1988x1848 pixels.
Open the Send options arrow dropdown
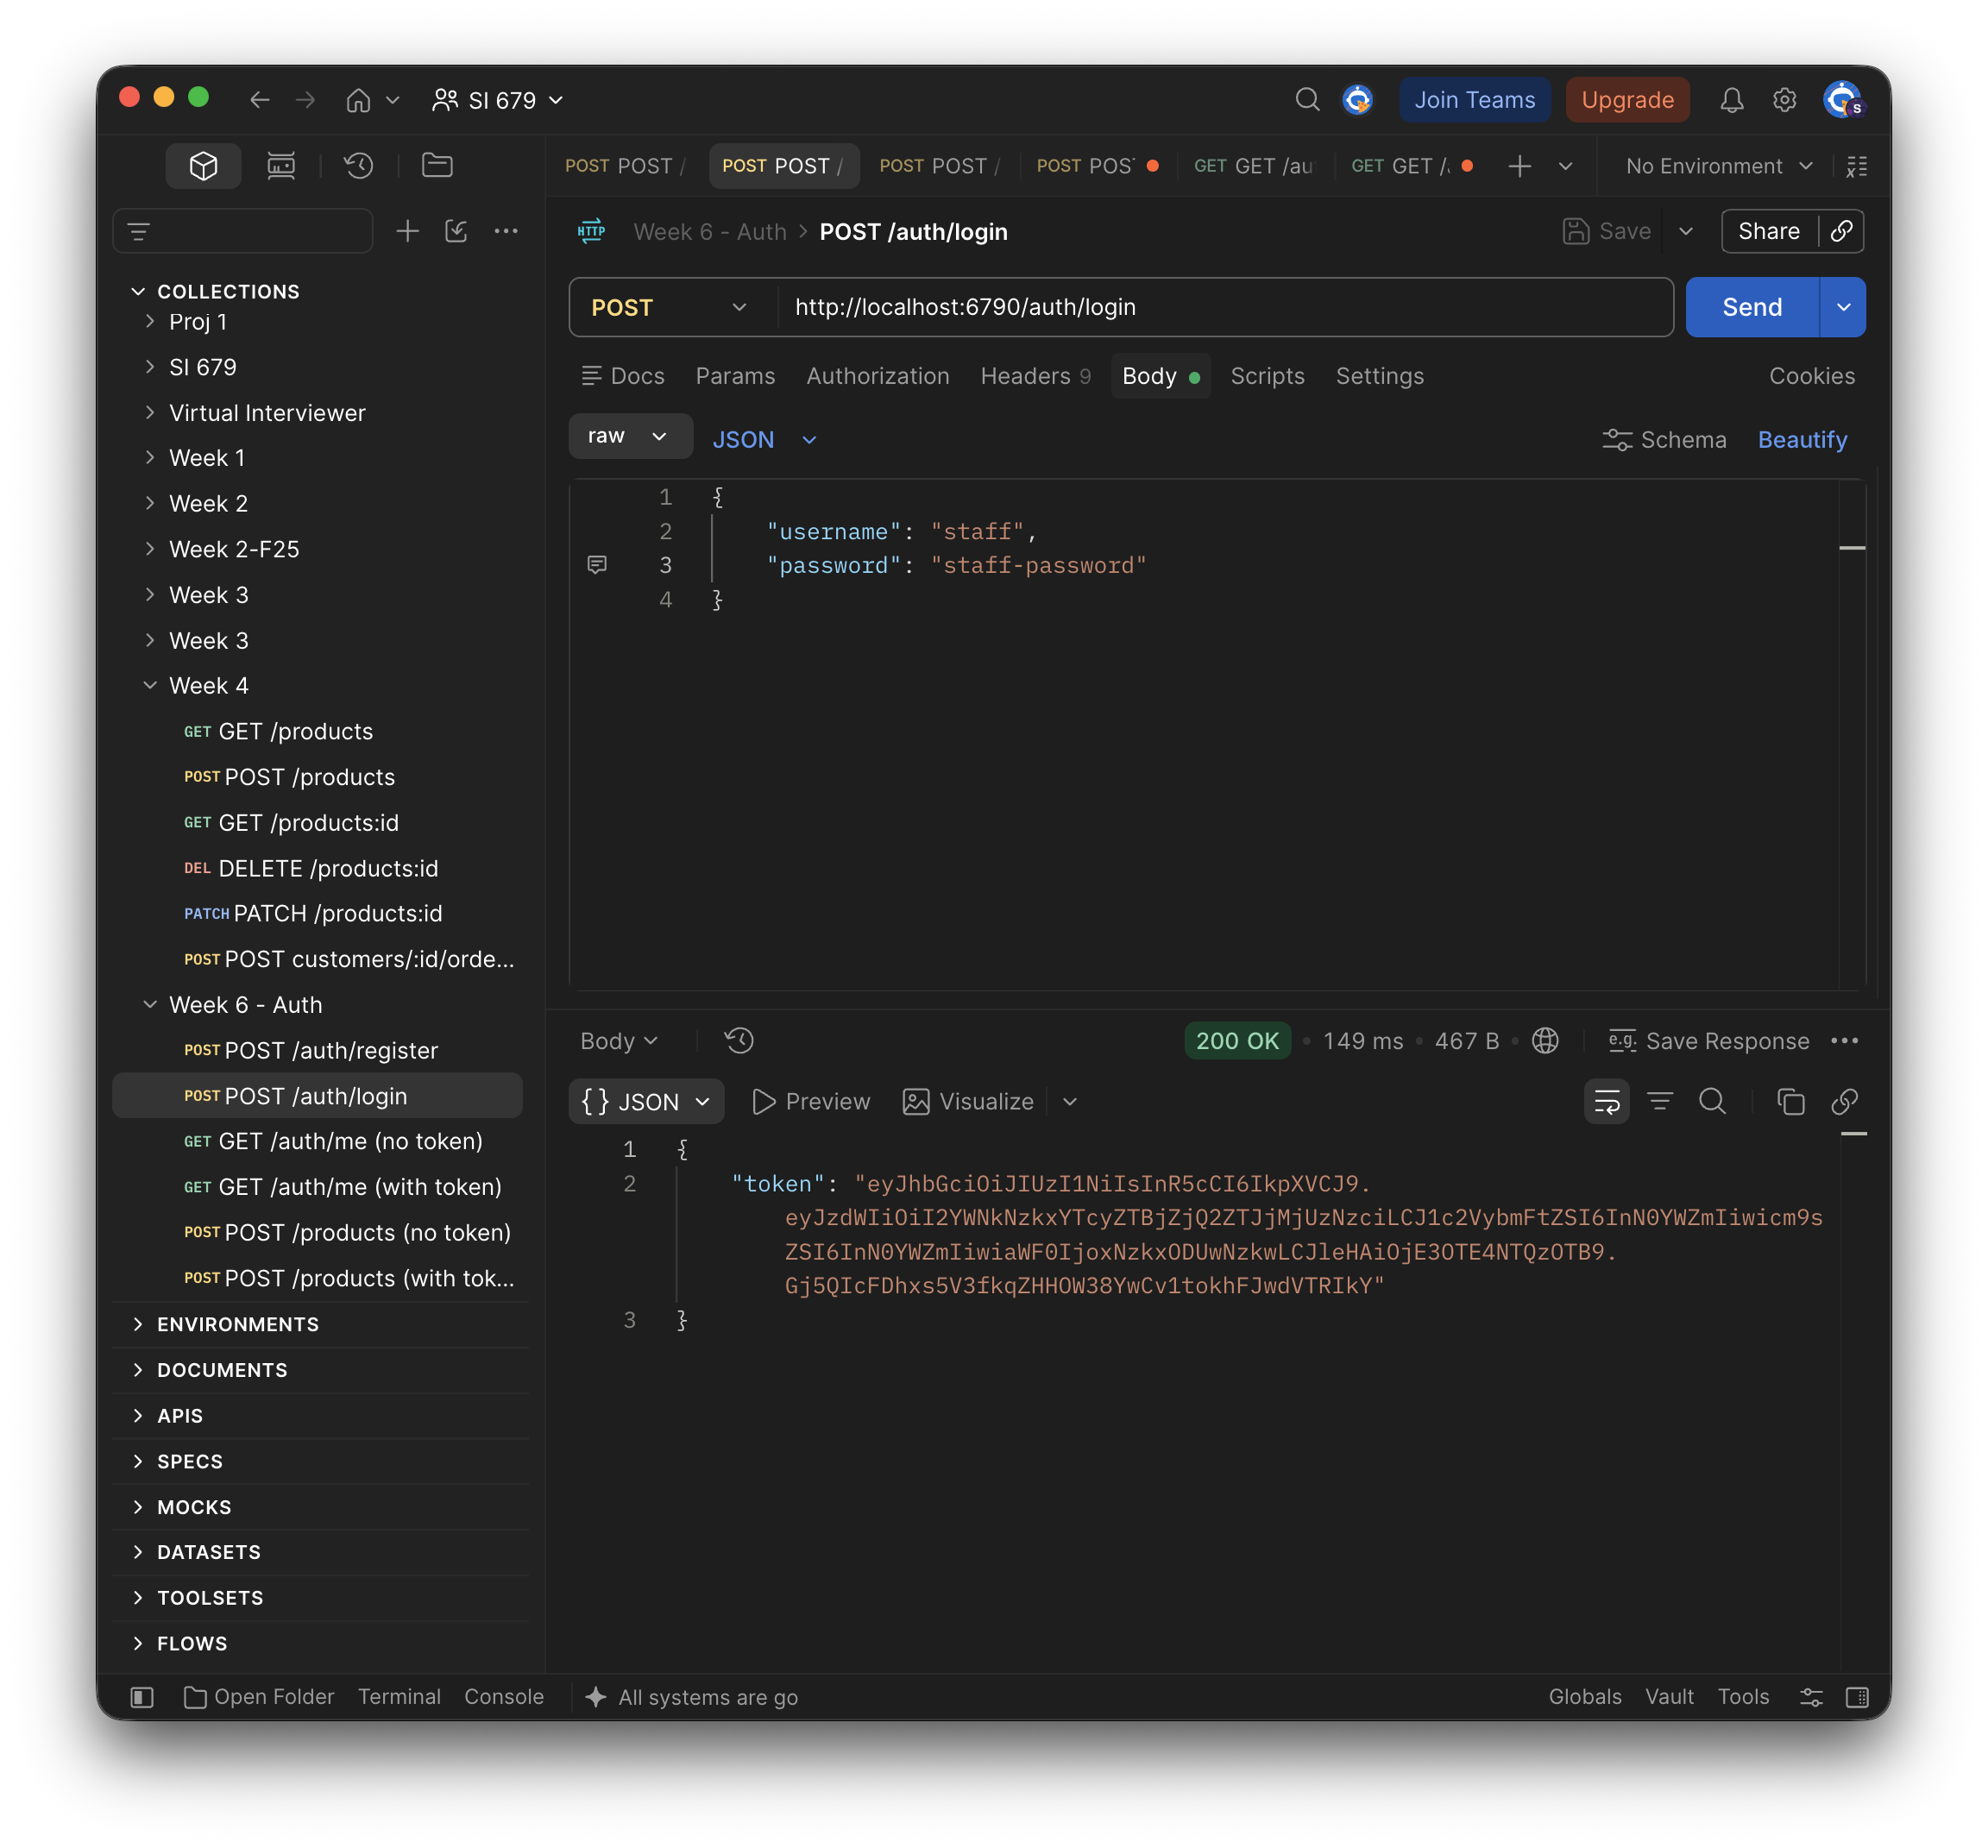coord(1842,308)
